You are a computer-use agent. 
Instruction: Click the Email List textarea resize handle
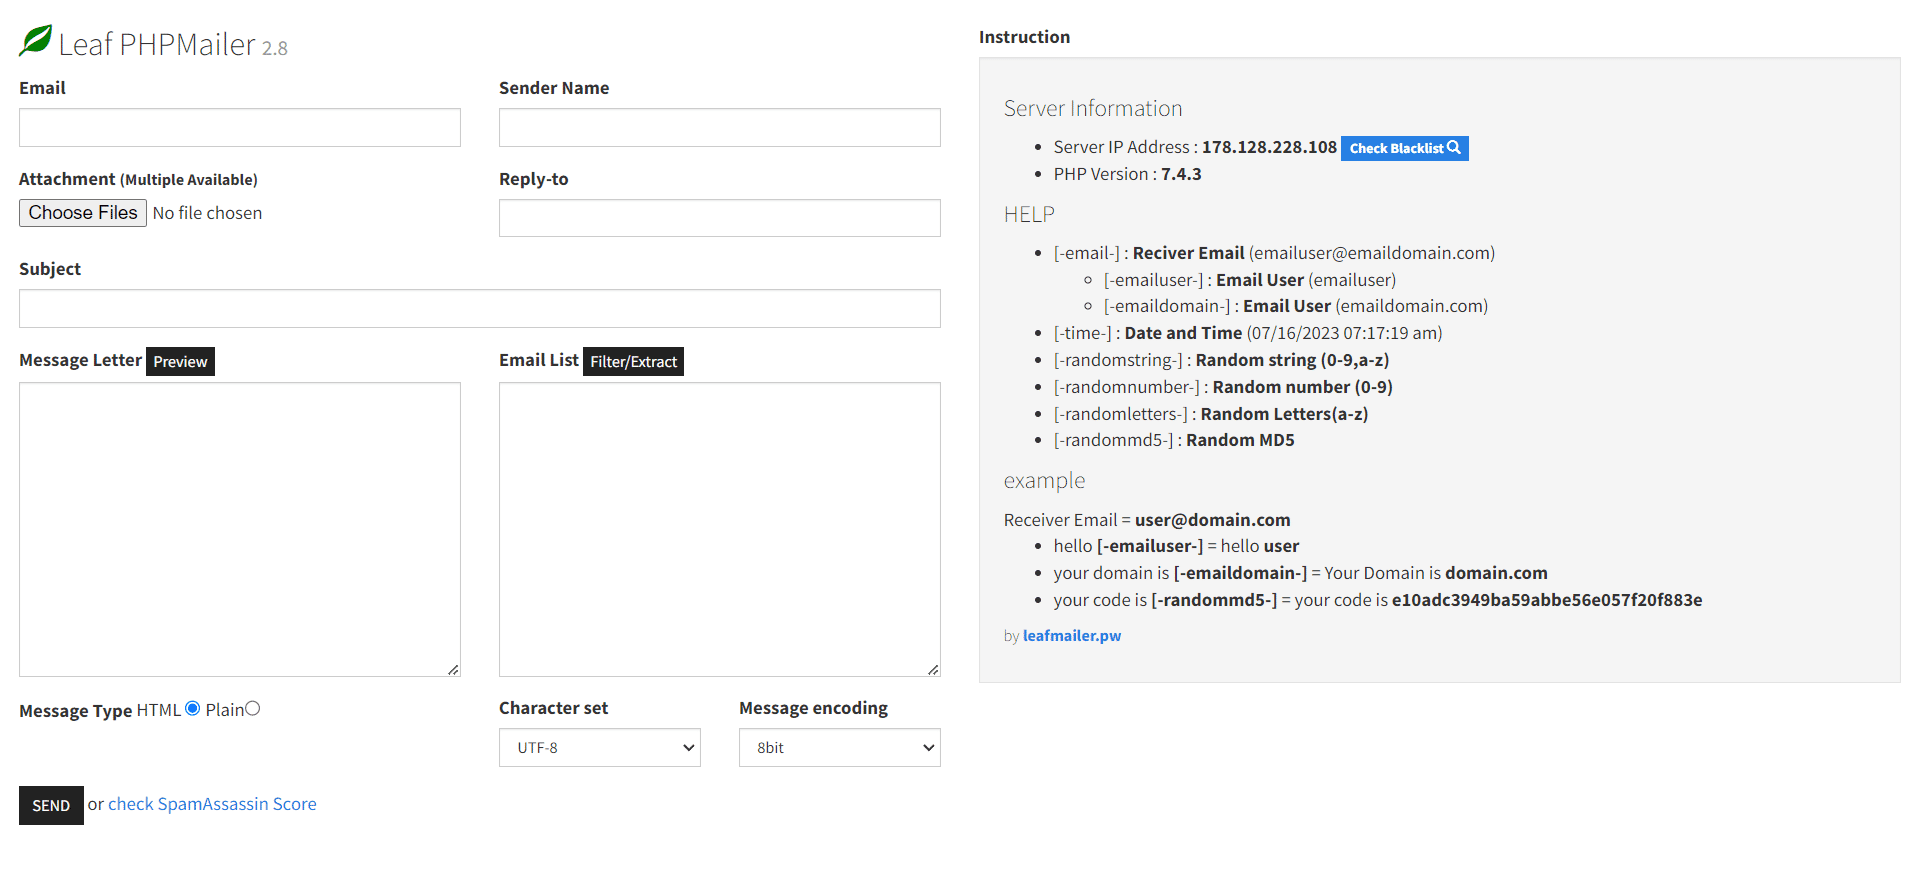(933, 670)
